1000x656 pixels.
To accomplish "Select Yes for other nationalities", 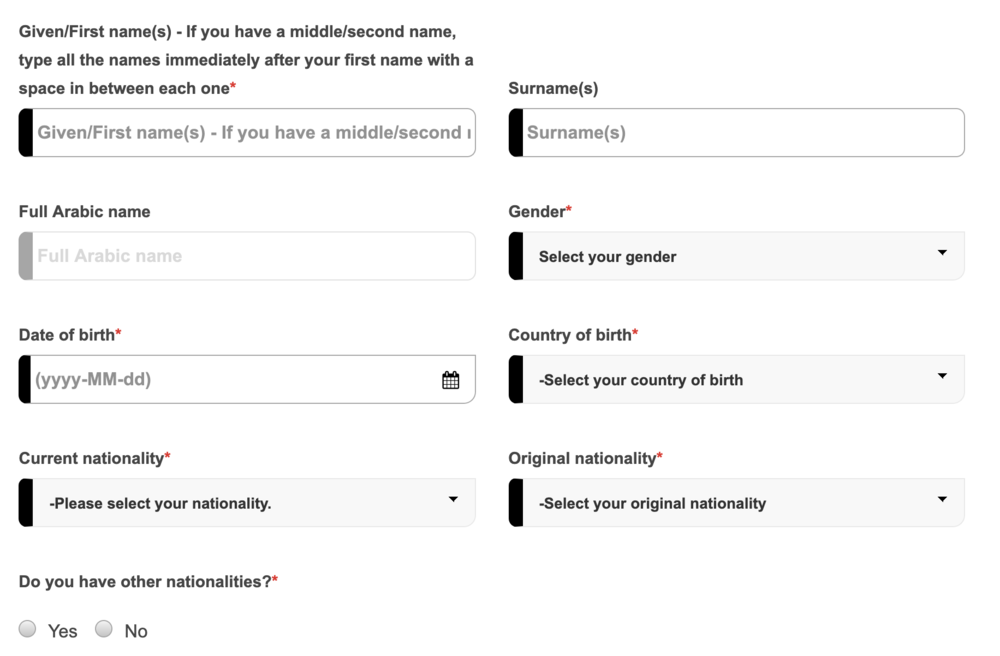I will [28, 629].
